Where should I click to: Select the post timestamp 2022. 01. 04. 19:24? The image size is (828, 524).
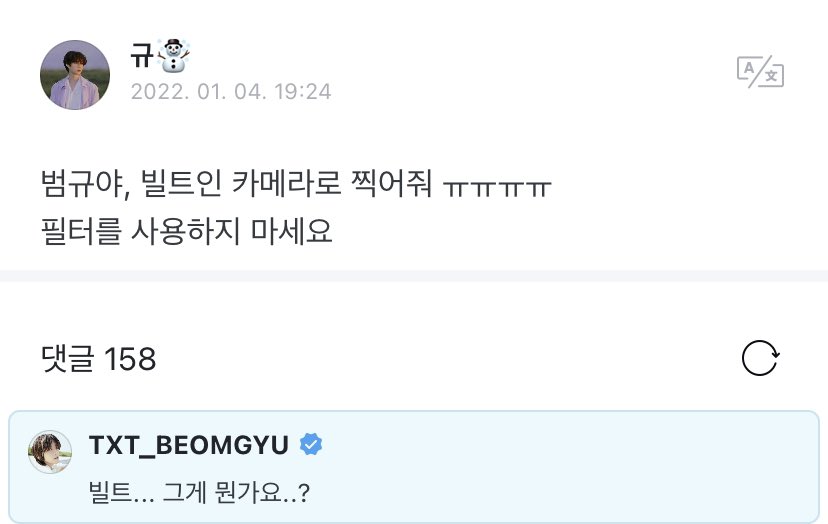click(x=231, y=92)
